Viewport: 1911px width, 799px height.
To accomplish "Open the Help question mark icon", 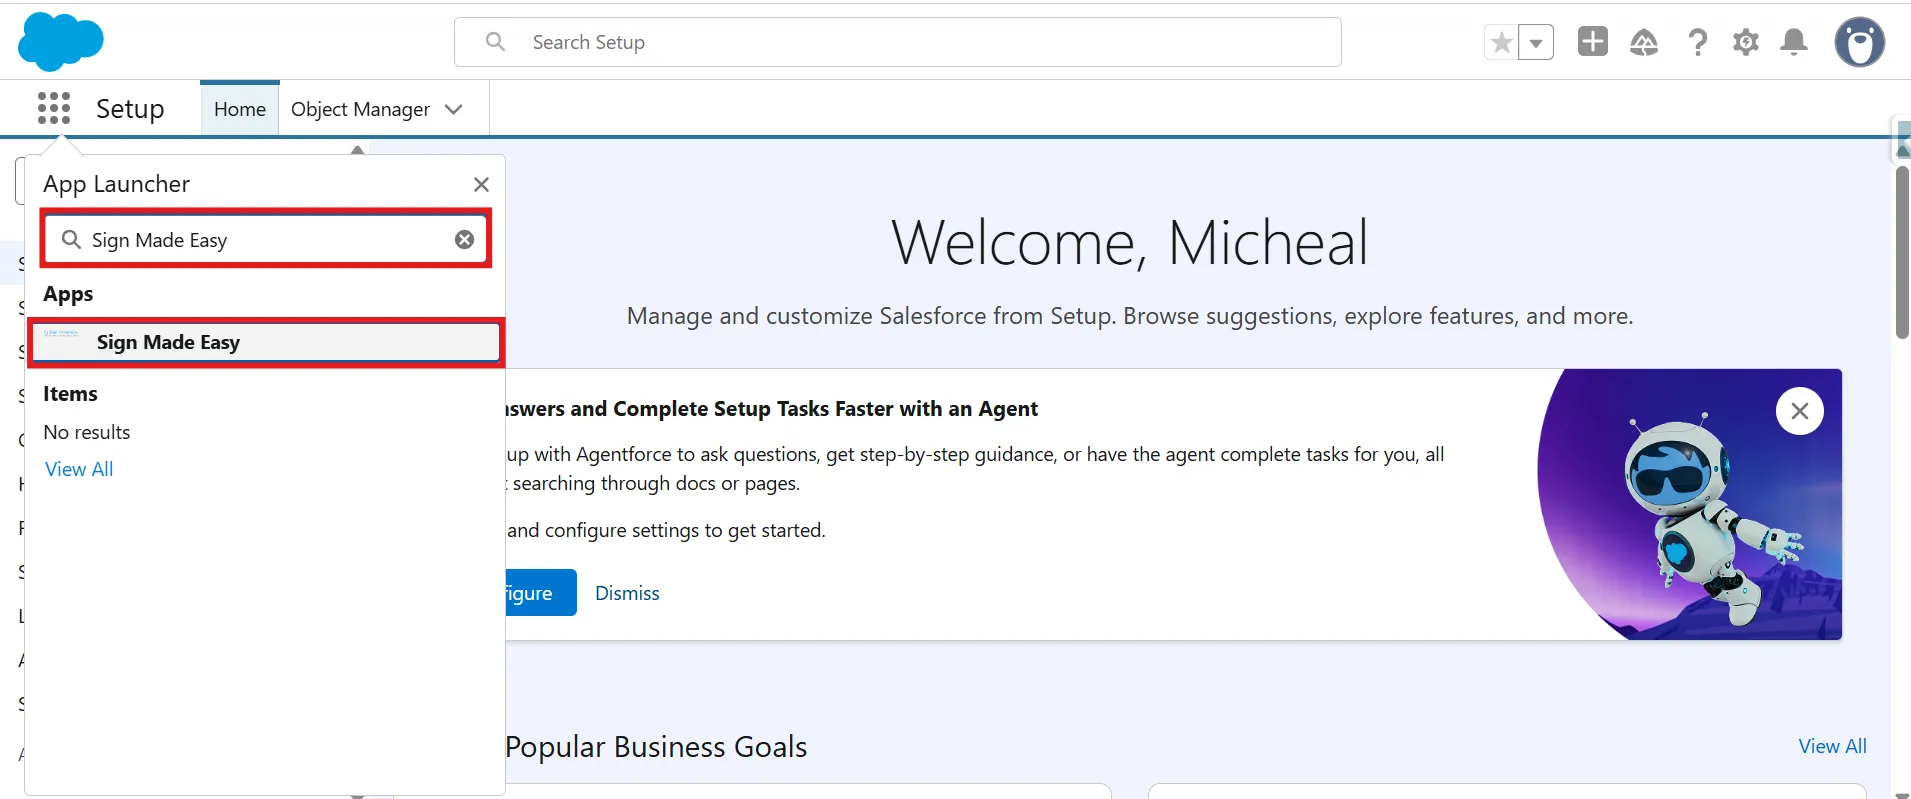I will (1697, 42).
